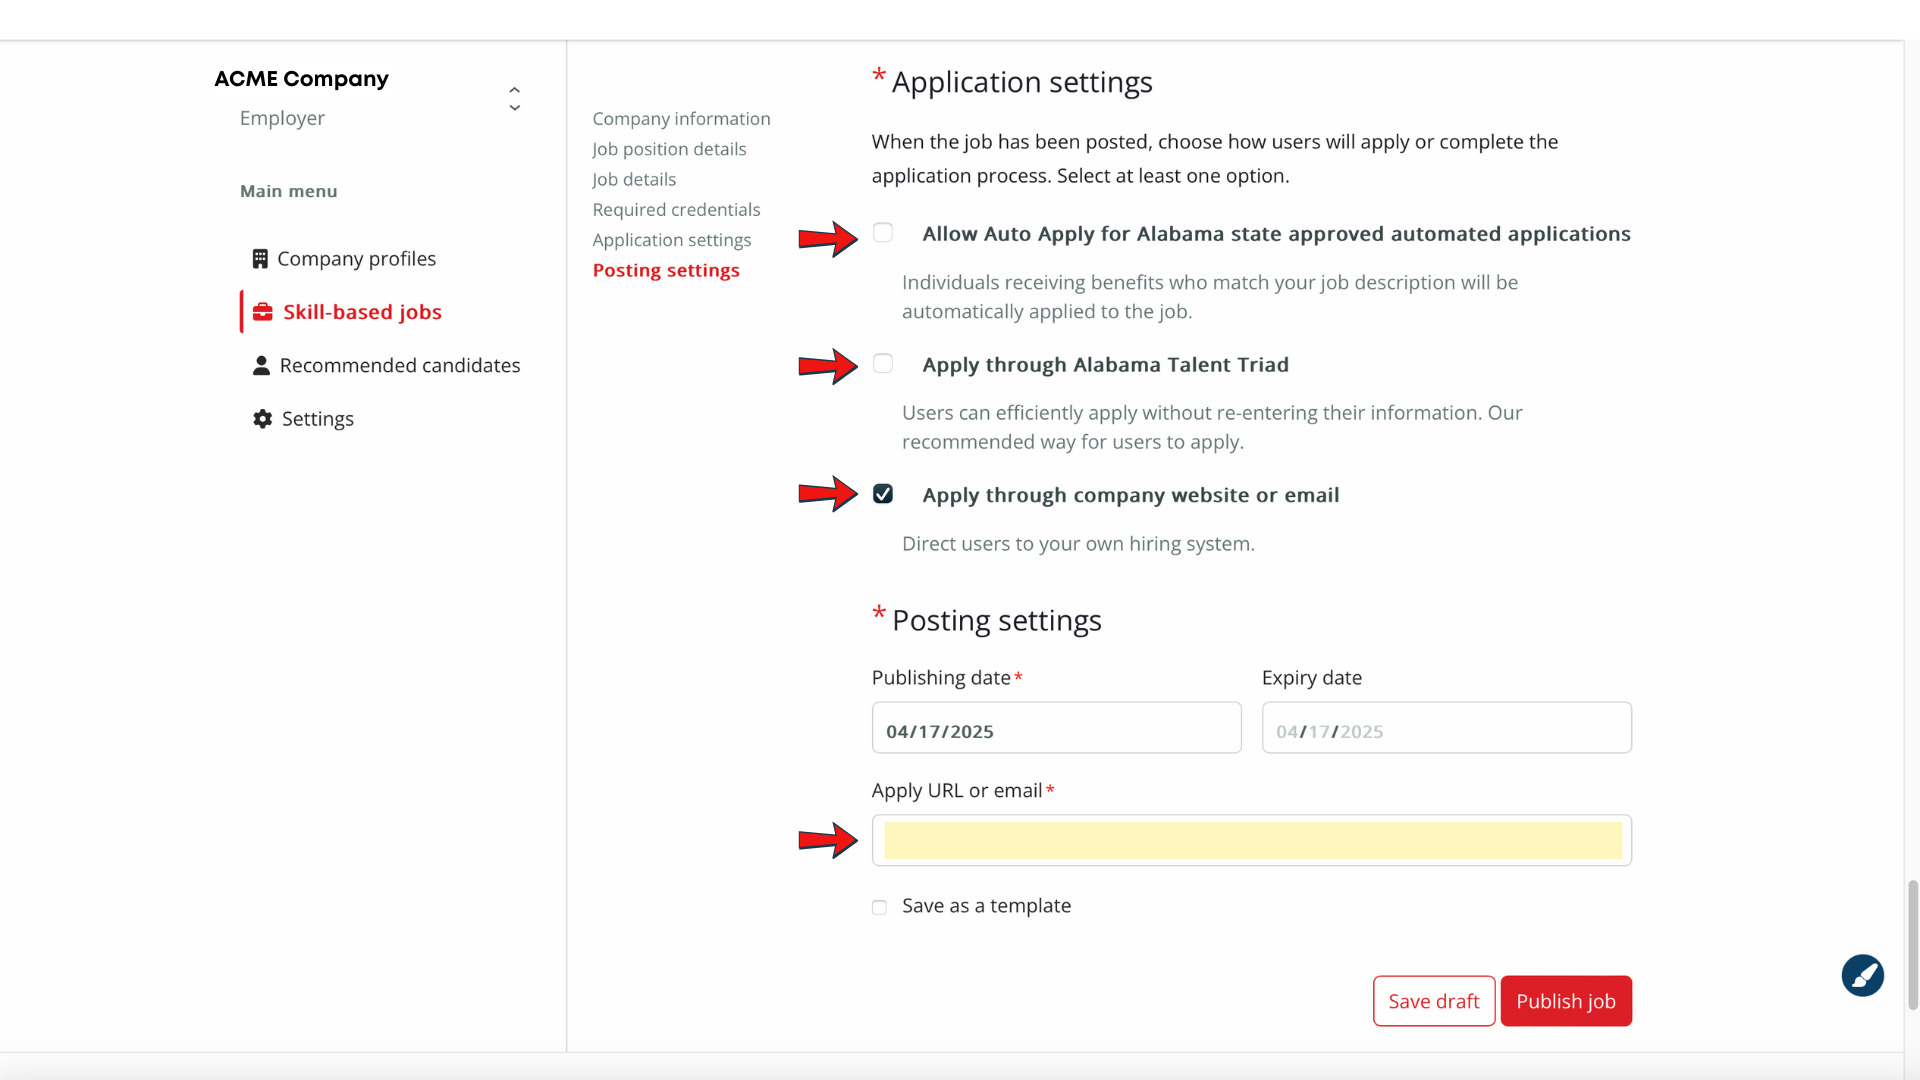Expand the ACME Company employer switcher
The image size is (1920, 1080).
tap(514, 98)
